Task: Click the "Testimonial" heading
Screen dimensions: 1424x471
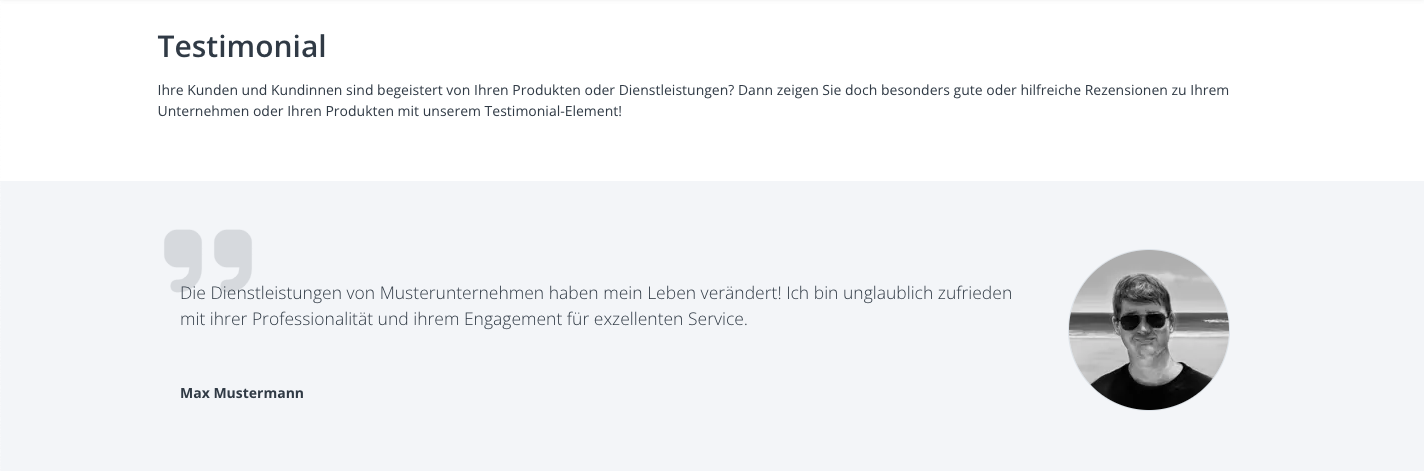Action: tap(242, 46)
